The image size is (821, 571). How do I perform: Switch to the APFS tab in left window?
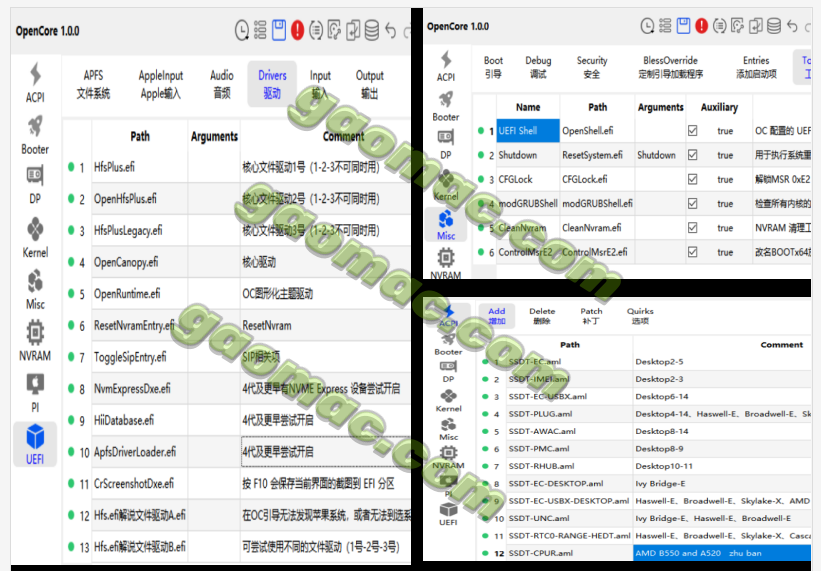(x=93, y=84)
